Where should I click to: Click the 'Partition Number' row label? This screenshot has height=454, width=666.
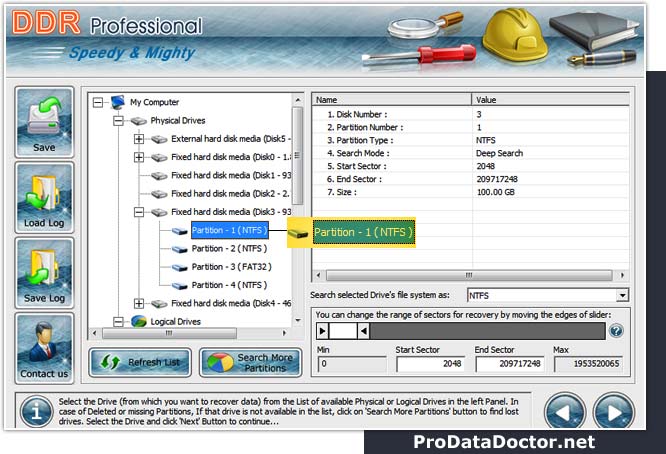point(365,127)
